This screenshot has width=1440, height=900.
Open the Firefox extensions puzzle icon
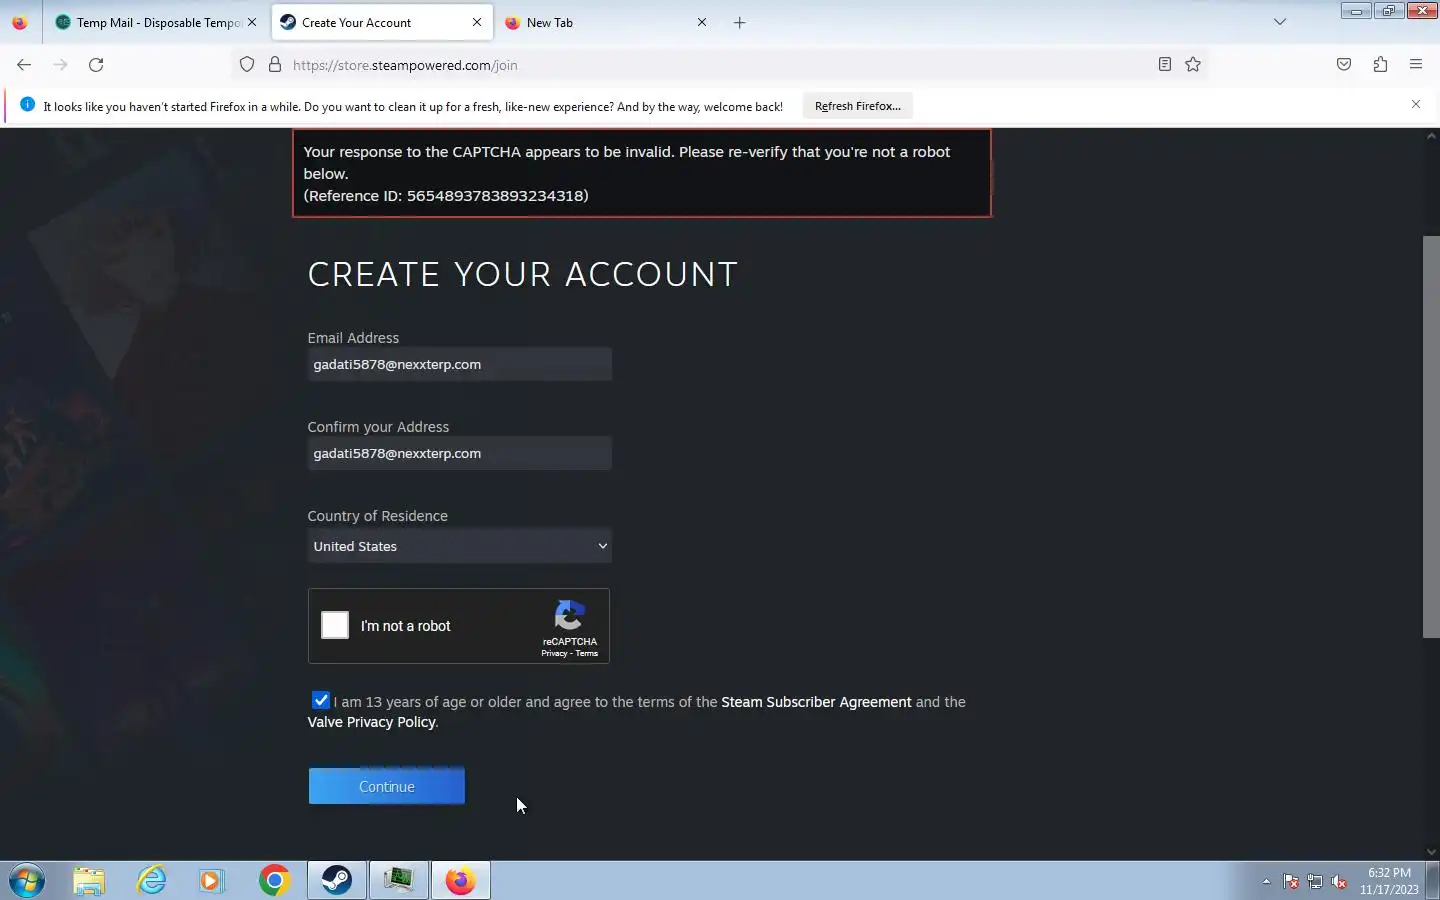tap(1380, 65)
